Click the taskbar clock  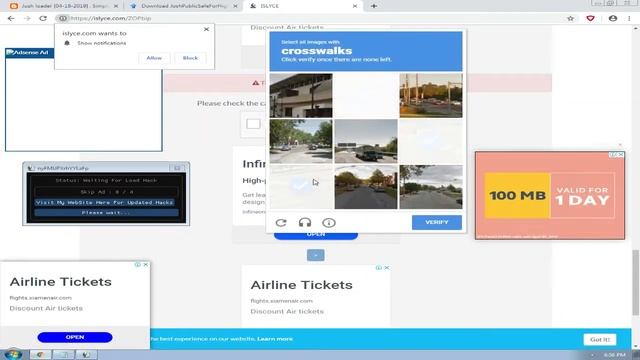[614, 355]
